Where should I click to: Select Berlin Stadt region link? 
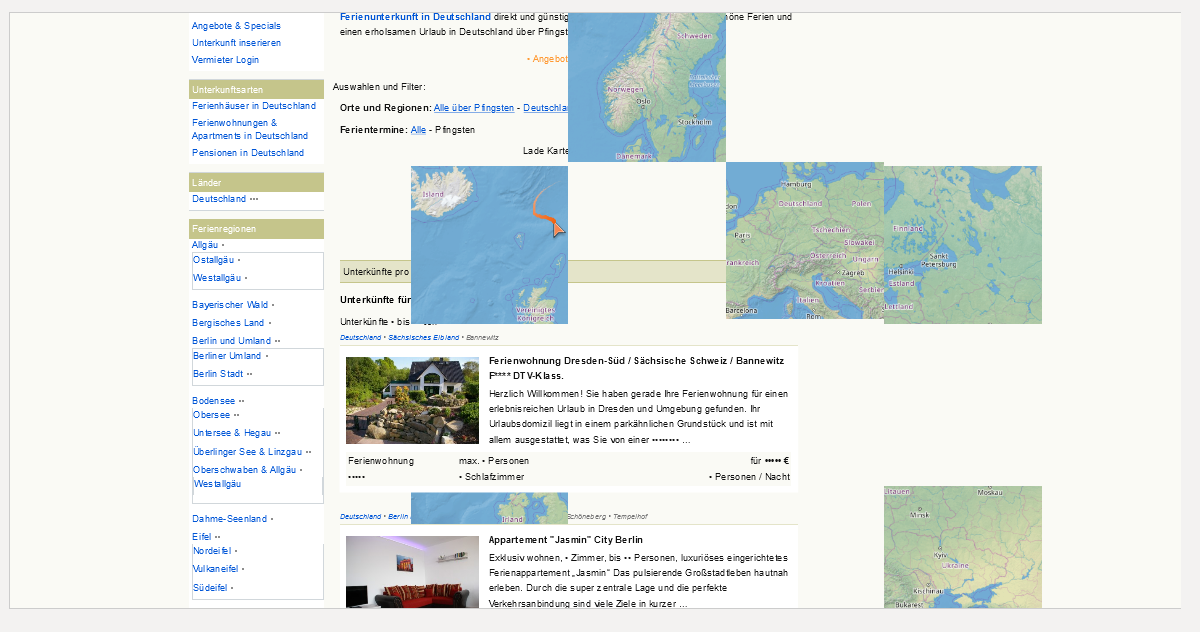218,374
